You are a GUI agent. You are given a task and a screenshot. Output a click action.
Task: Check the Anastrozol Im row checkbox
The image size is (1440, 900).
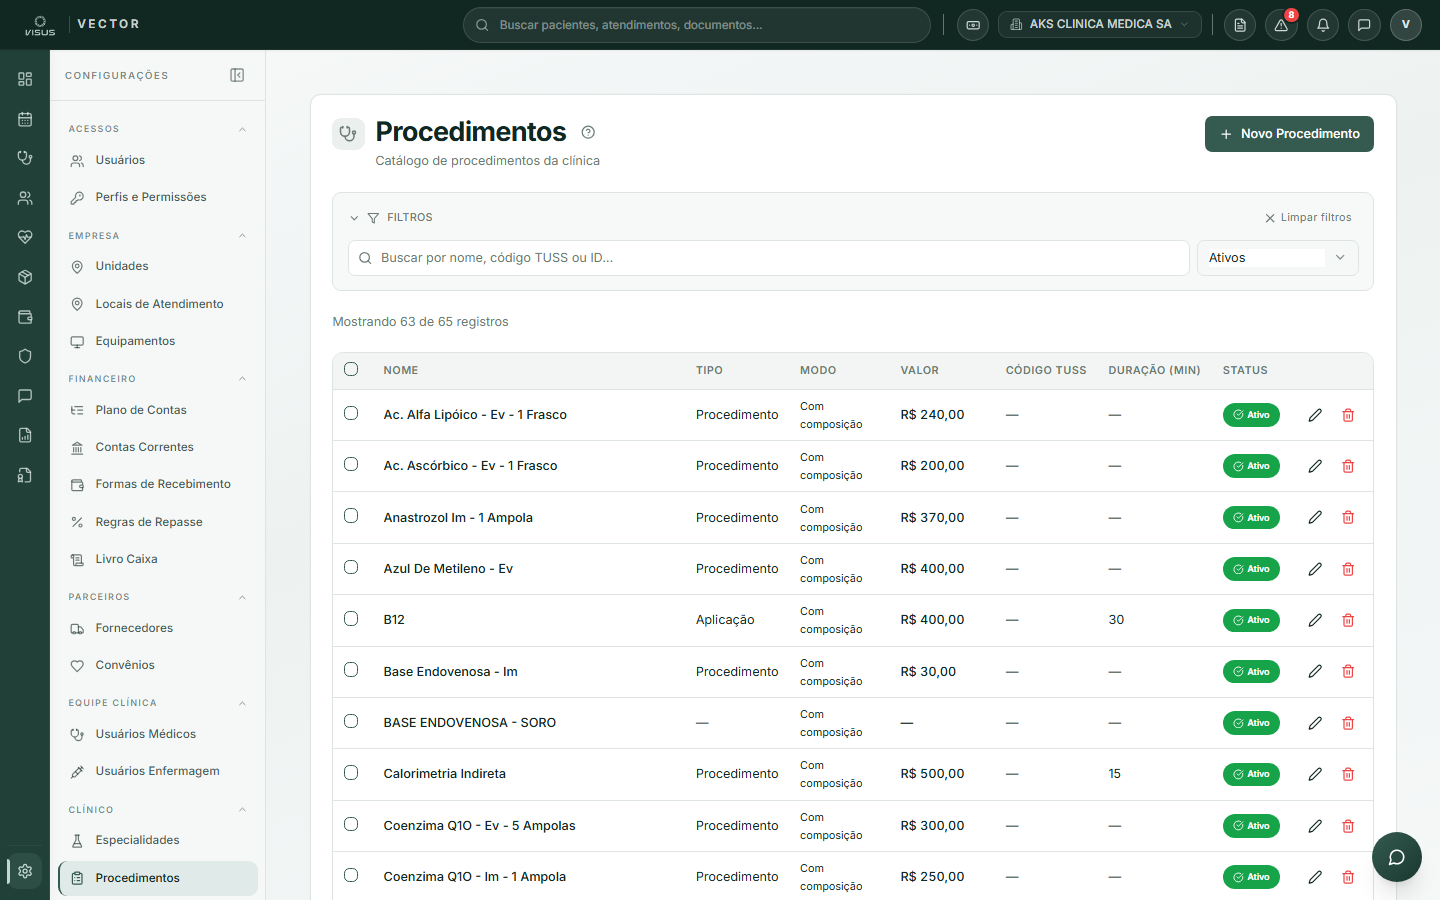coord(351,516)
